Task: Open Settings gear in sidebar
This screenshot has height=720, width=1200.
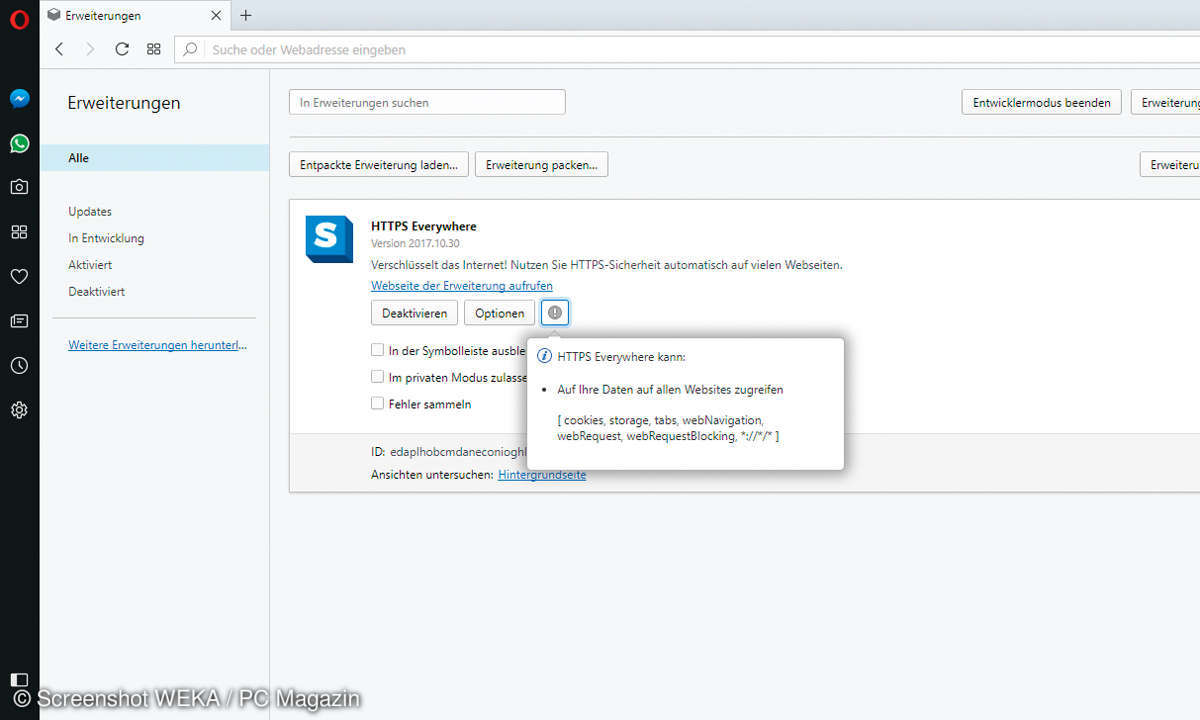Action: 19,410
